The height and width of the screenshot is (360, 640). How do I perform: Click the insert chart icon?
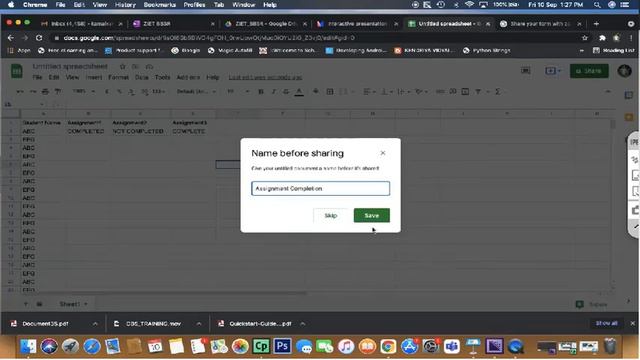click(465, 91)
